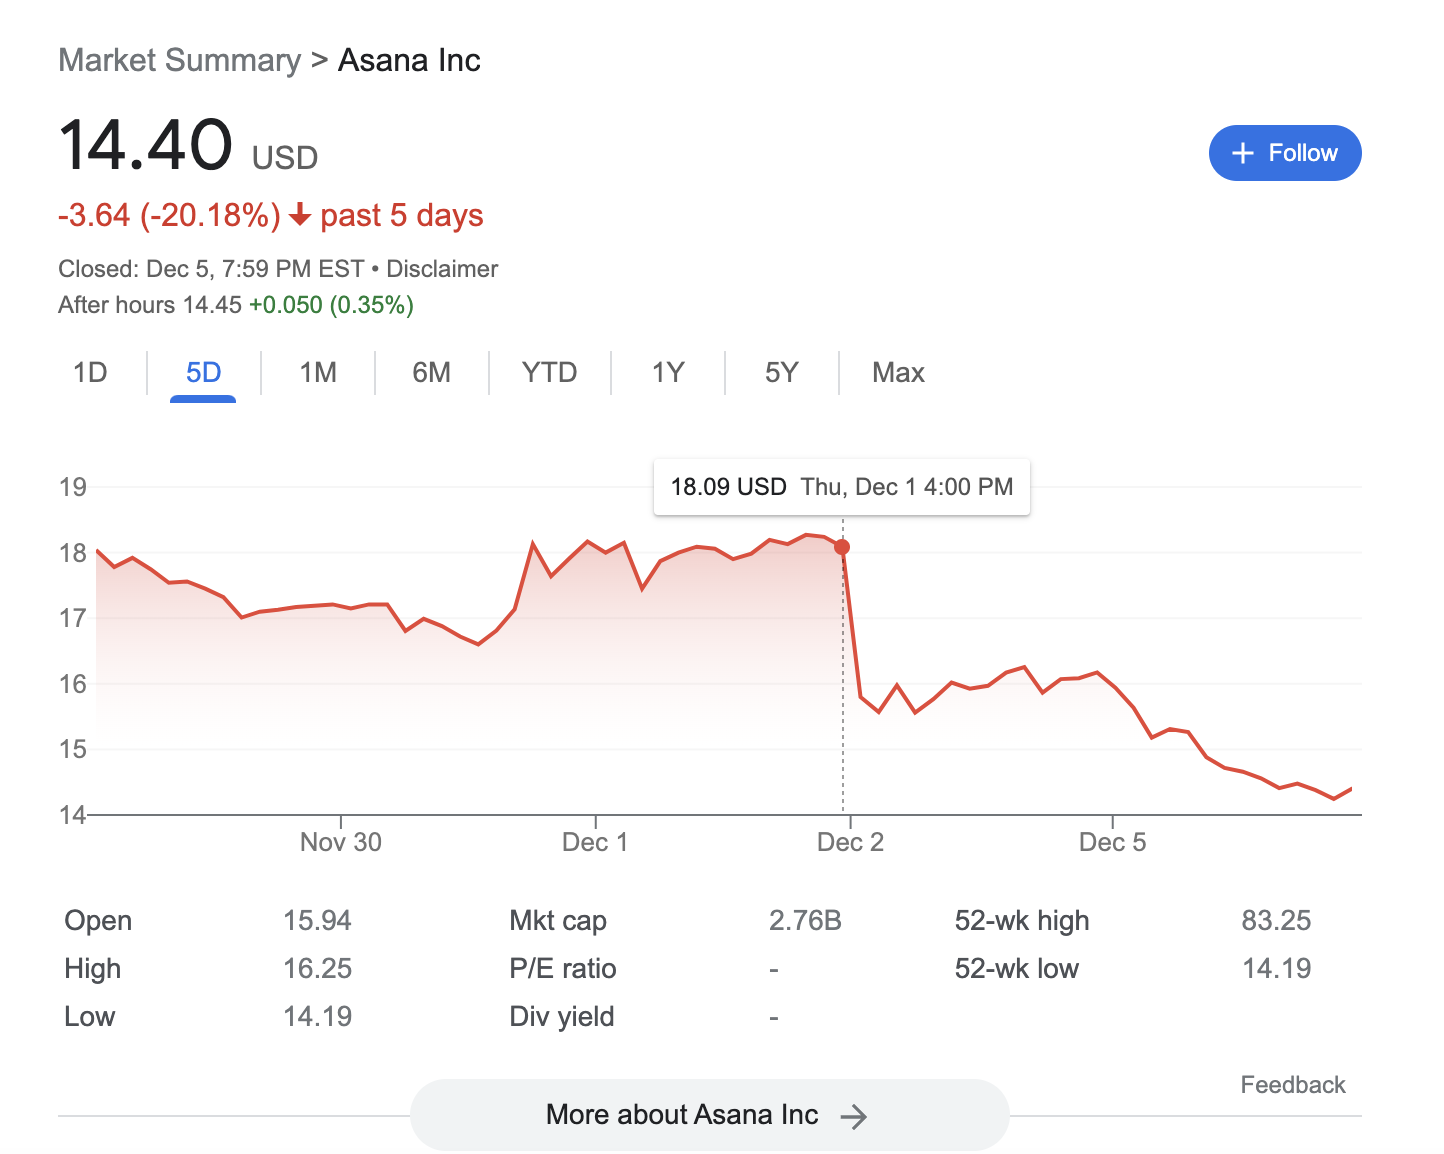Open the 5Y time range
The height and width of the screenshot is (1154, 1444).
[x=781, y=373]
